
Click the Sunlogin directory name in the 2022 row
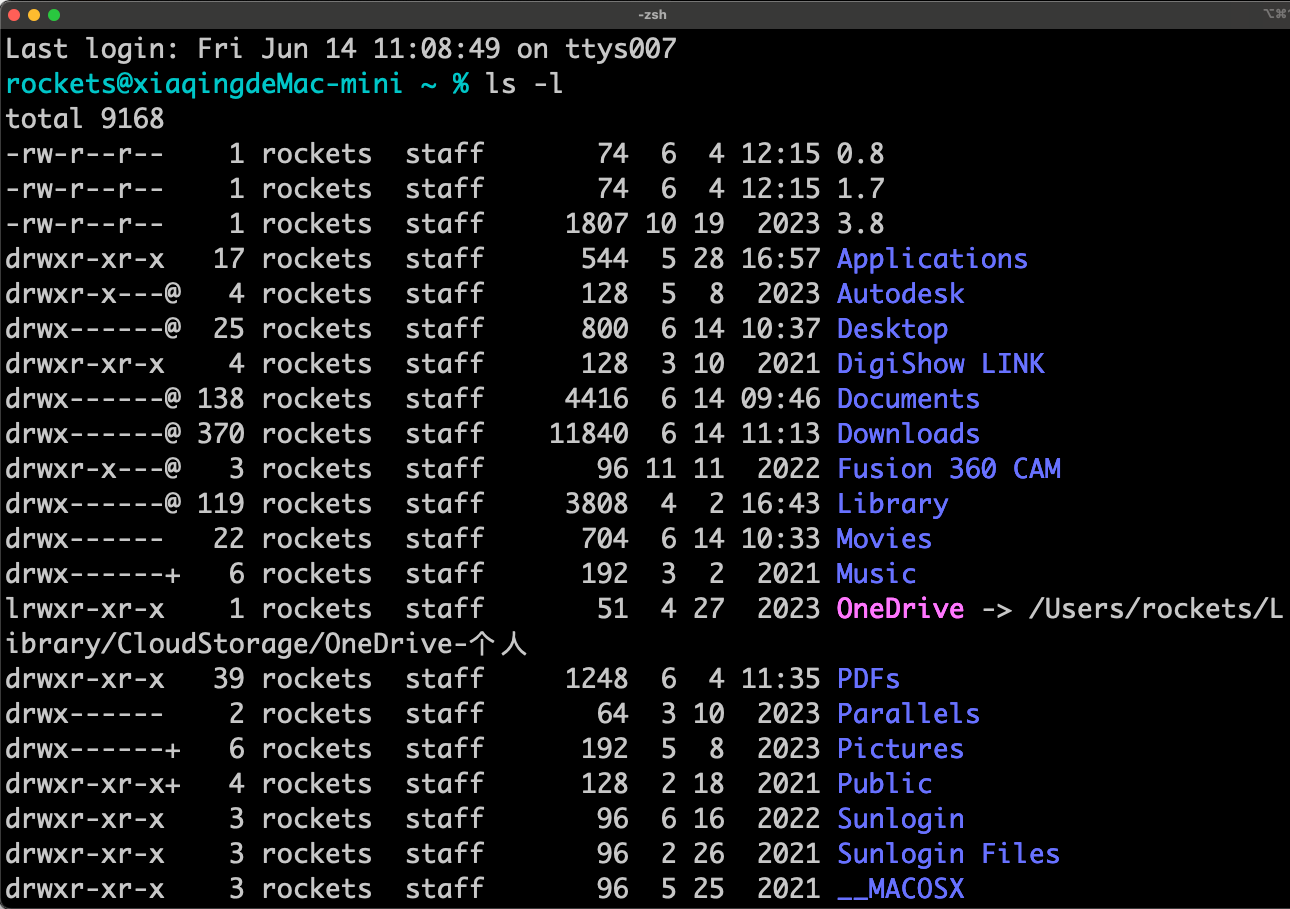click(x=900, y=818)
